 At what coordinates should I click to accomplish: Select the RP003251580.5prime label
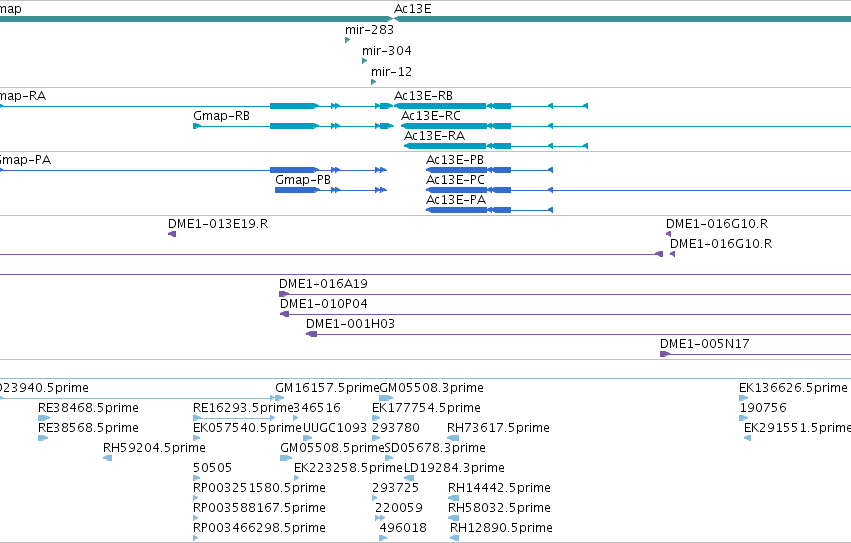coord(259,488)
